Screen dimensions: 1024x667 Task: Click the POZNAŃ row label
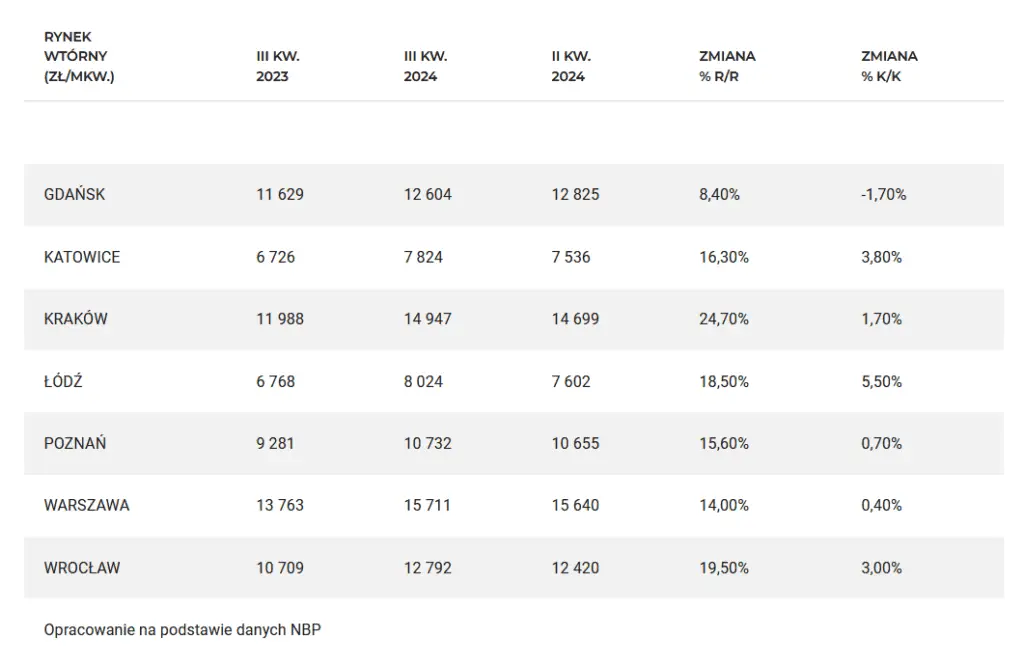tap(75, 443)
